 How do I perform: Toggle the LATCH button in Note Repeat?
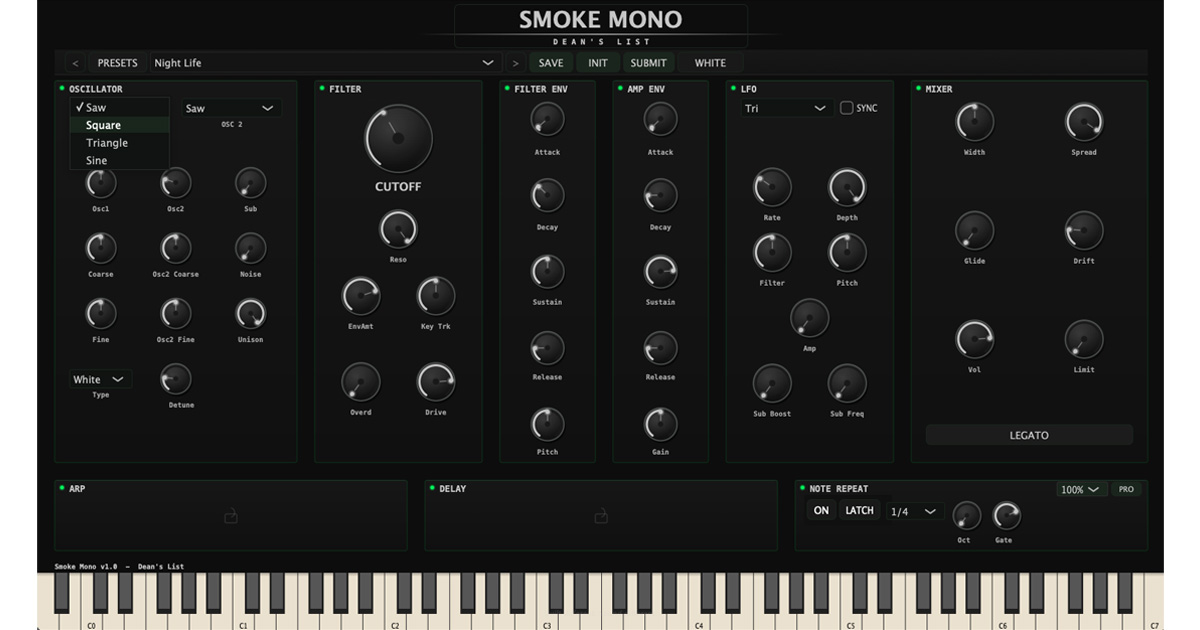click(x=859, y=510)
